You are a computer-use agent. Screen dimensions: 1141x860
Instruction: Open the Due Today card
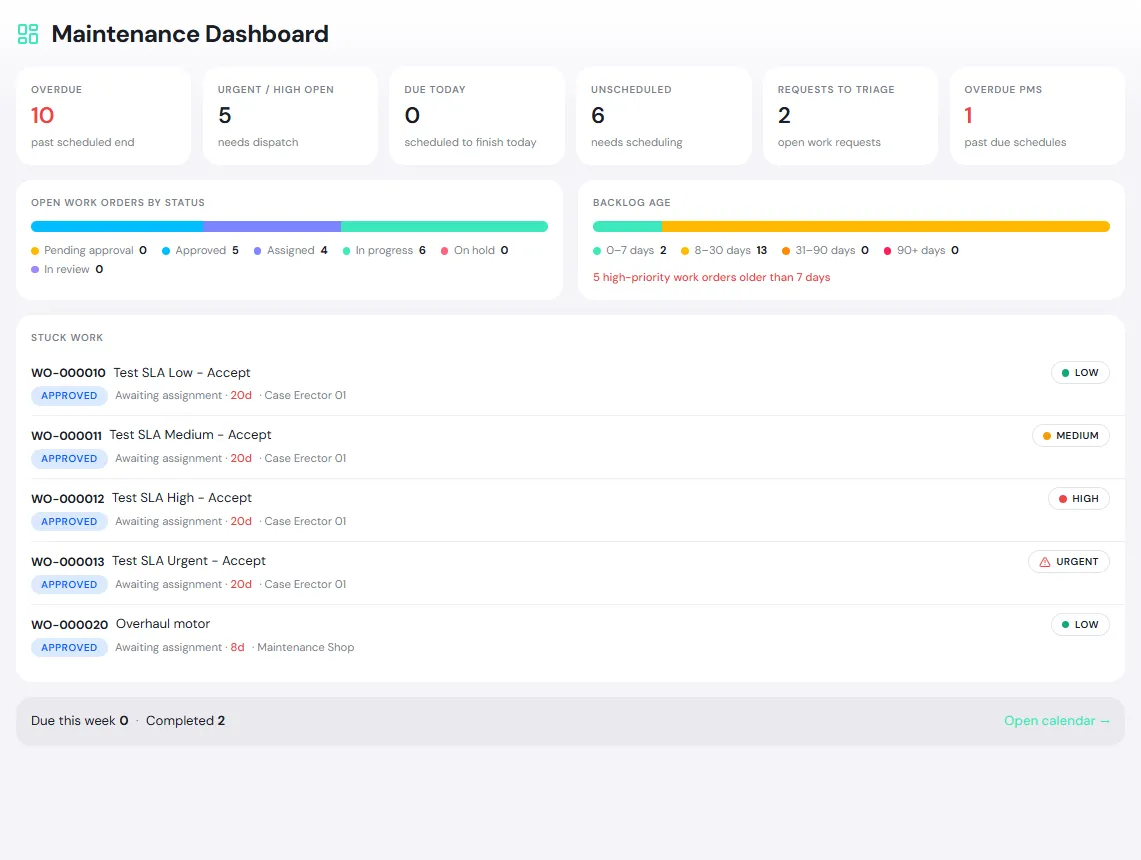coord(477,116)
